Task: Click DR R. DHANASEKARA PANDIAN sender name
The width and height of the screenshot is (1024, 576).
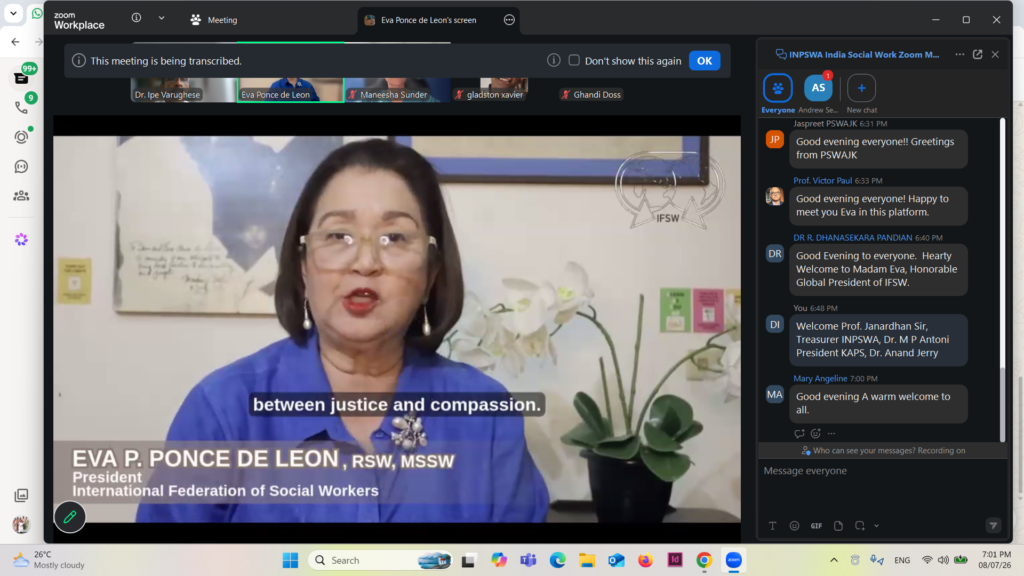Action: [852, 238]
